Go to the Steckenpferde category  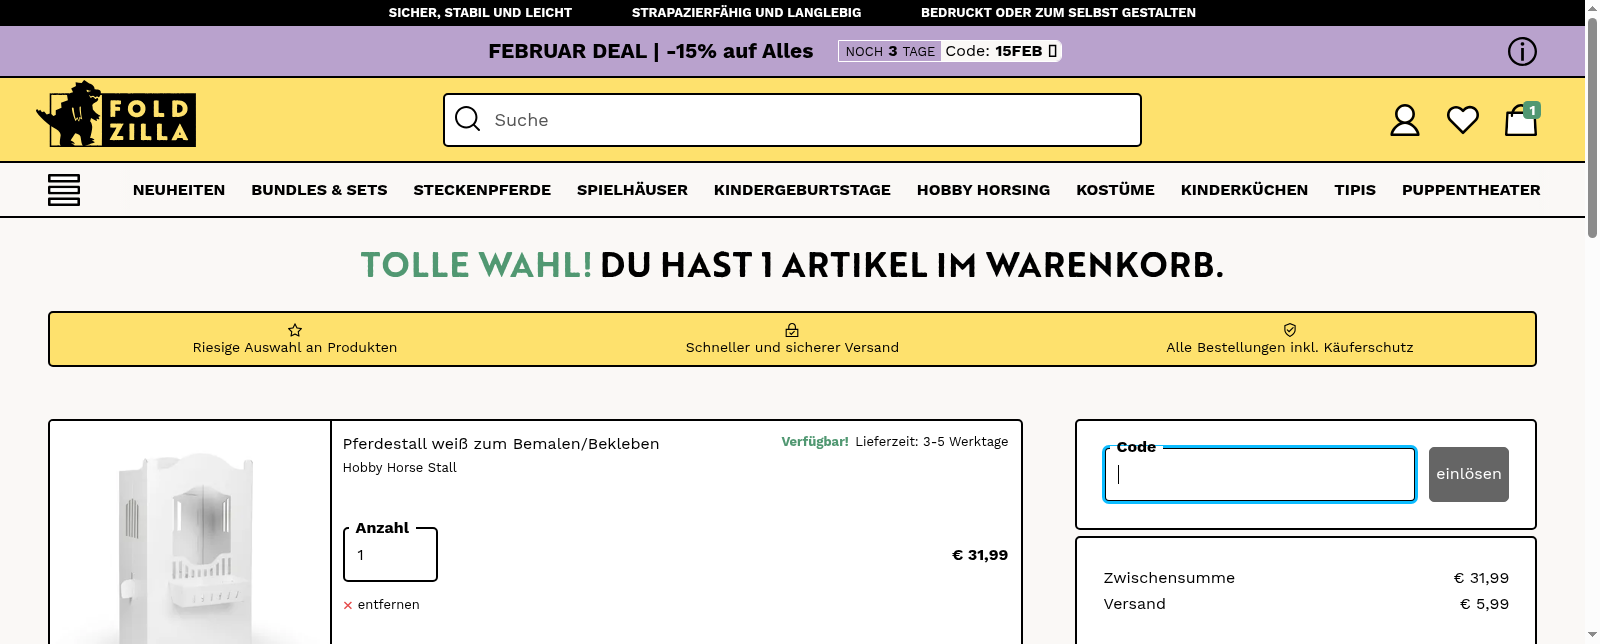click(x=482, y=190)
